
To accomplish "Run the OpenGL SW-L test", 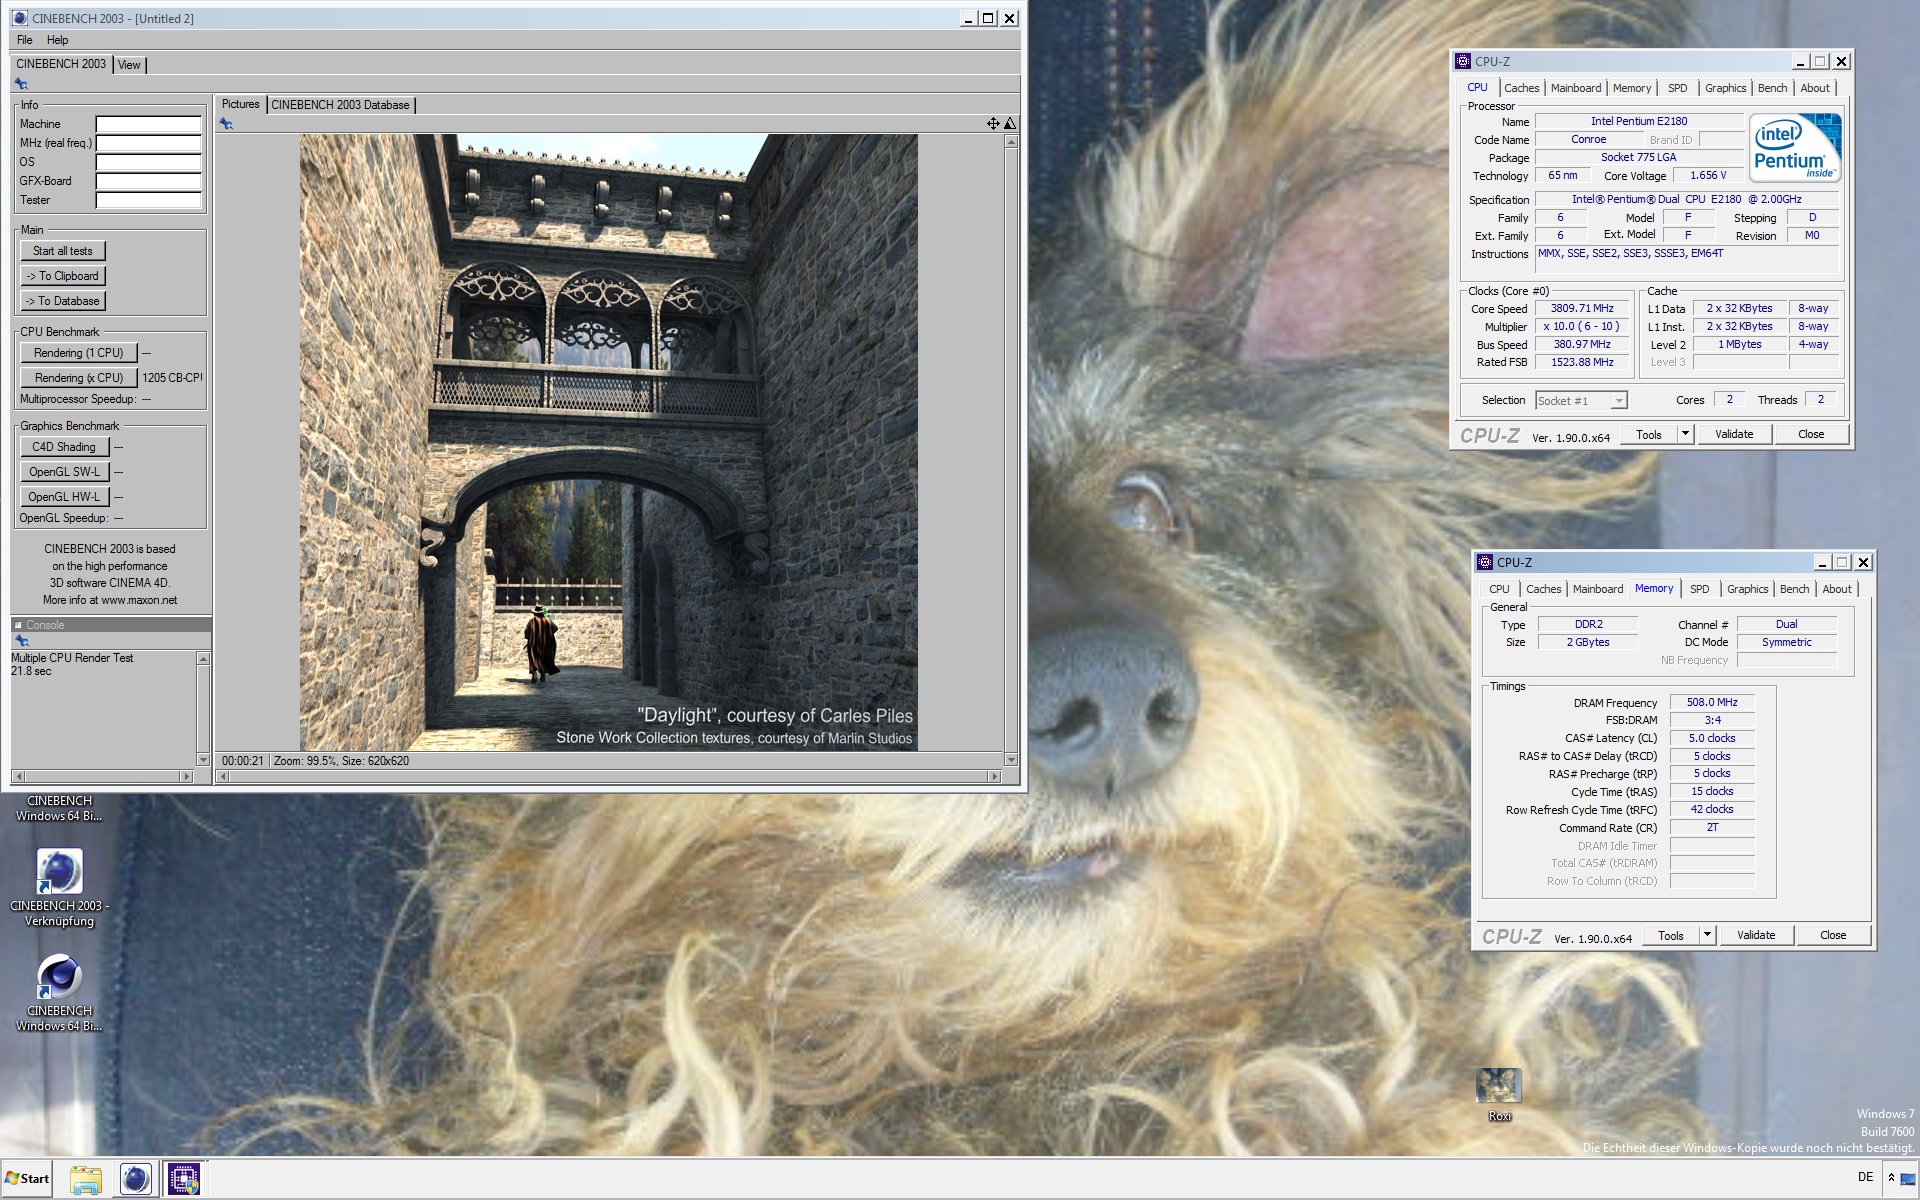I will click(x=64, y=472).
